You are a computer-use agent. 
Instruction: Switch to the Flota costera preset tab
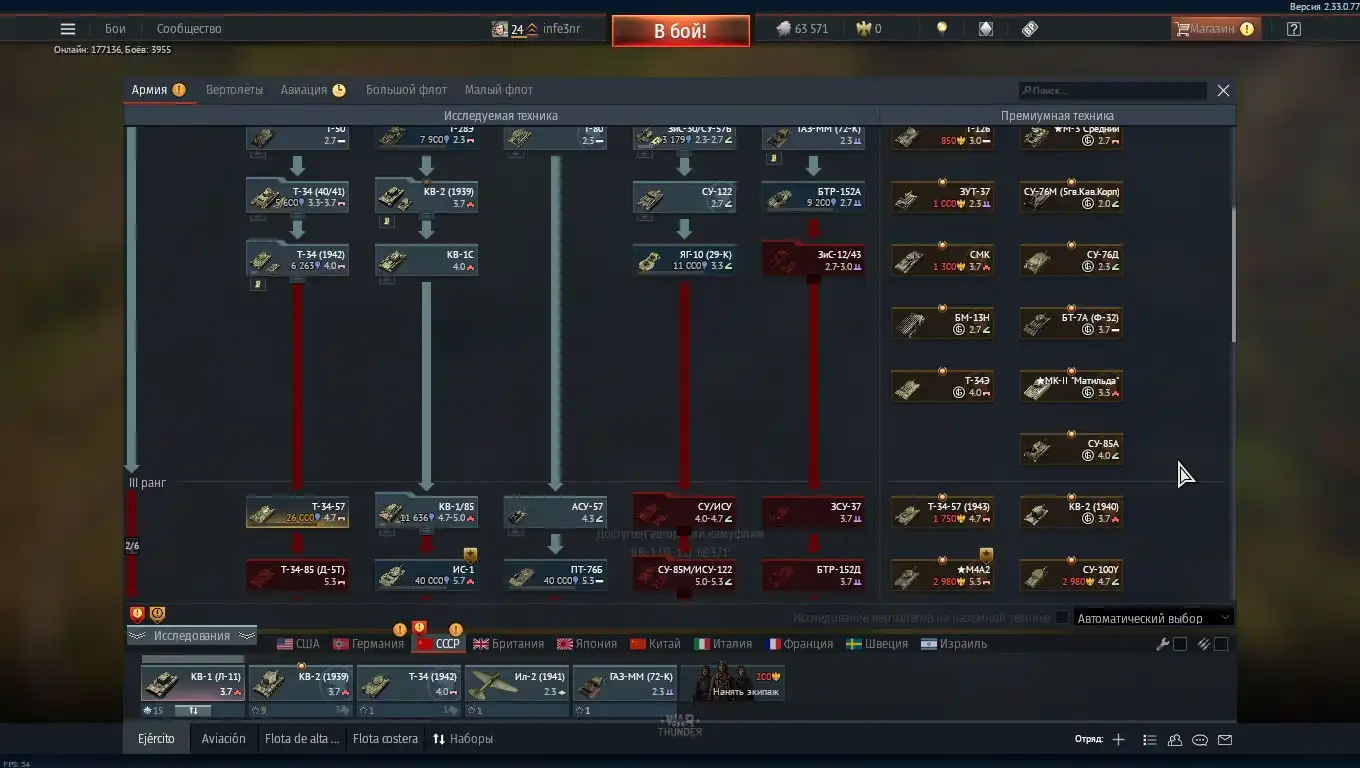[385, 739]
